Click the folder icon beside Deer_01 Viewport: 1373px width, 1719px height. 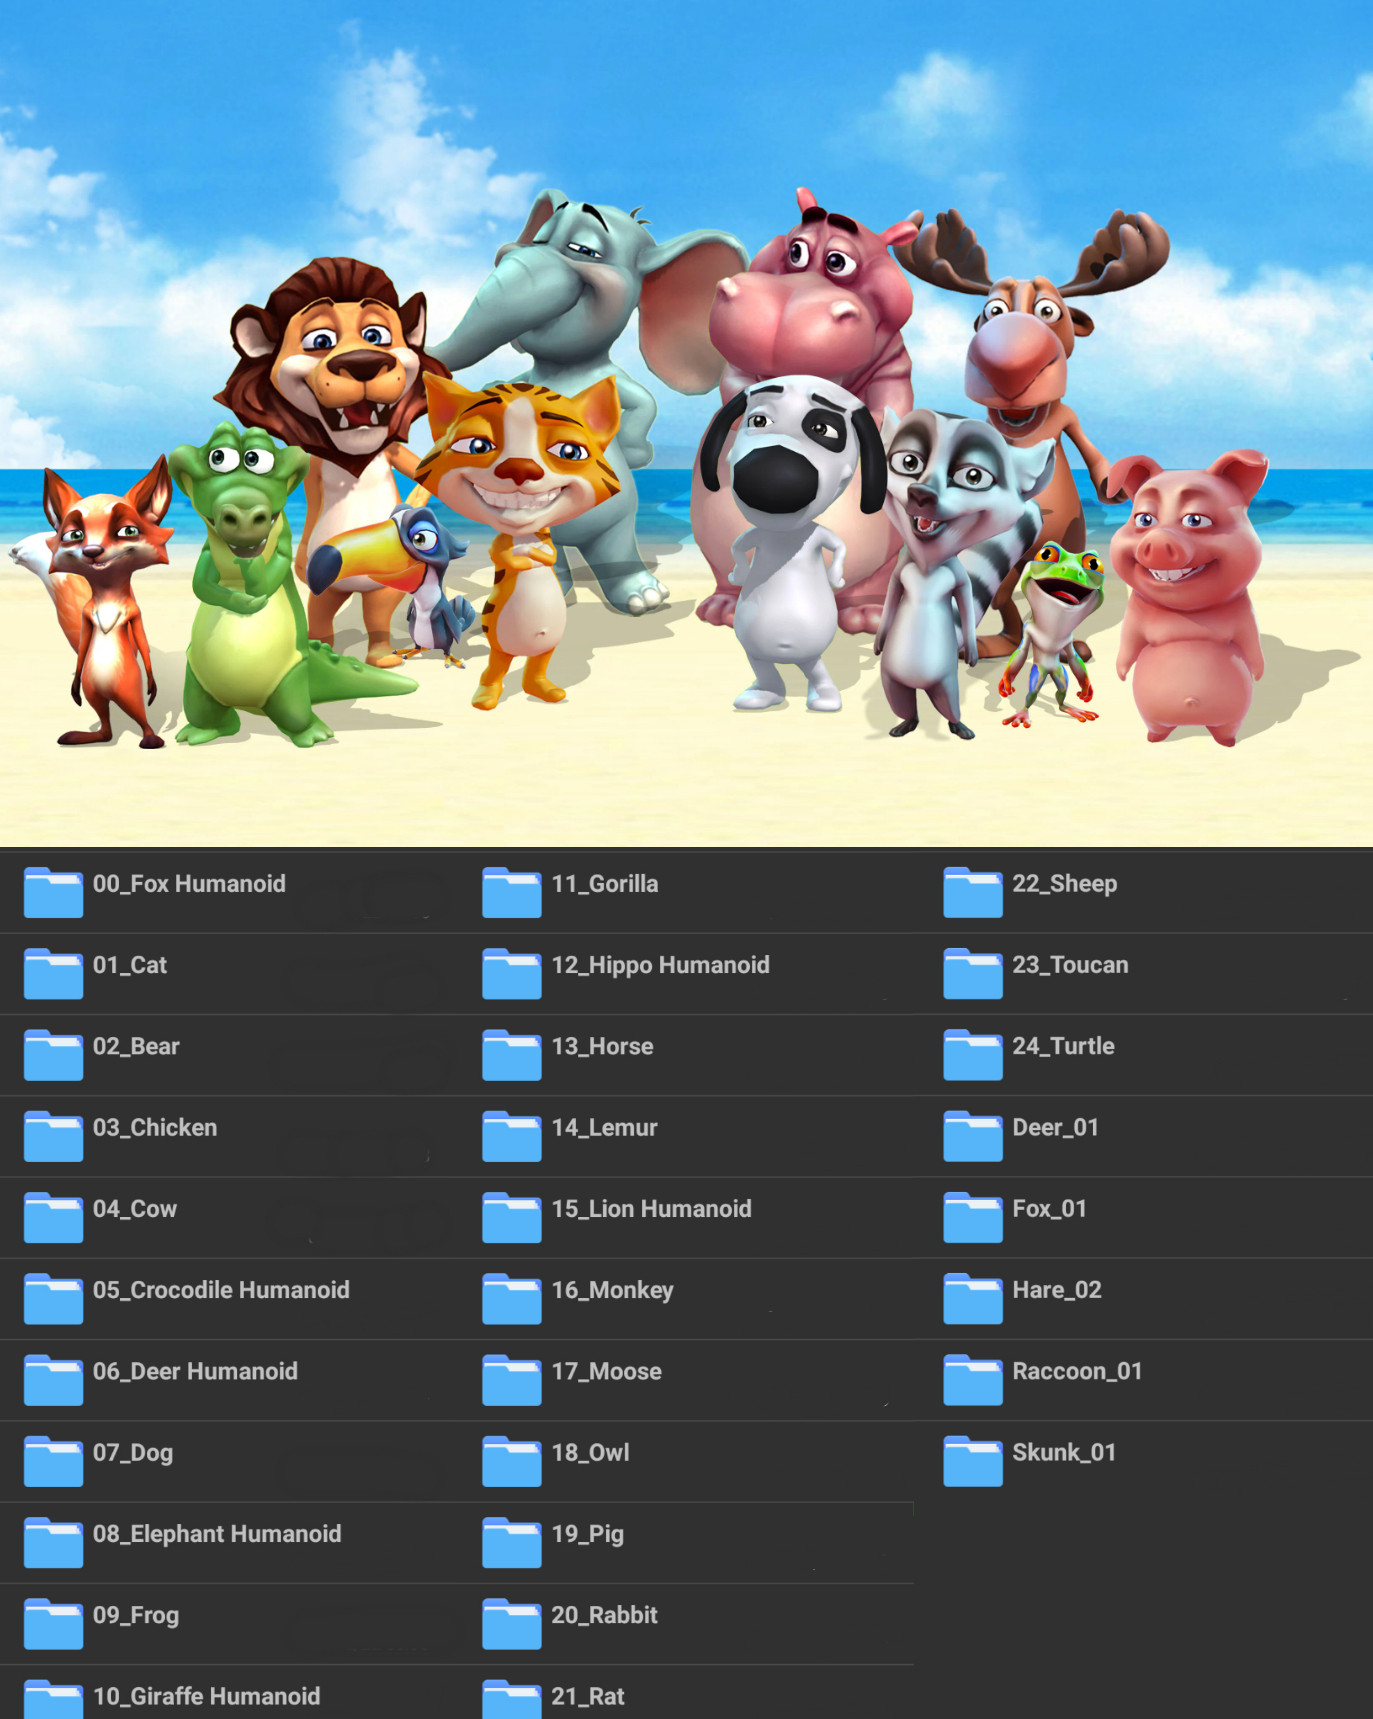point(973,1135)
